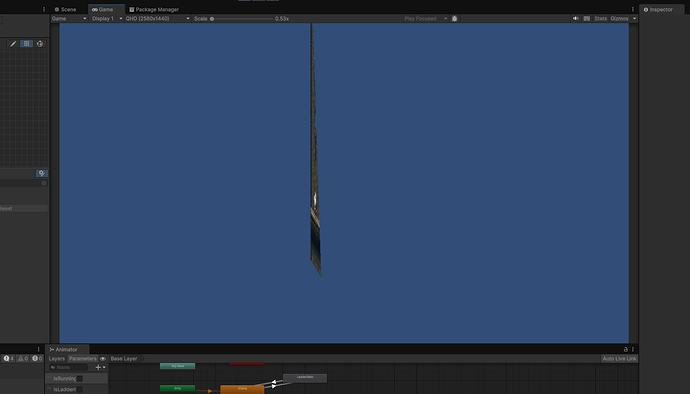This screenshot has width=690, height=394.
Task: Adjust the Scale slider handle
Action: [x=212, y=18]
